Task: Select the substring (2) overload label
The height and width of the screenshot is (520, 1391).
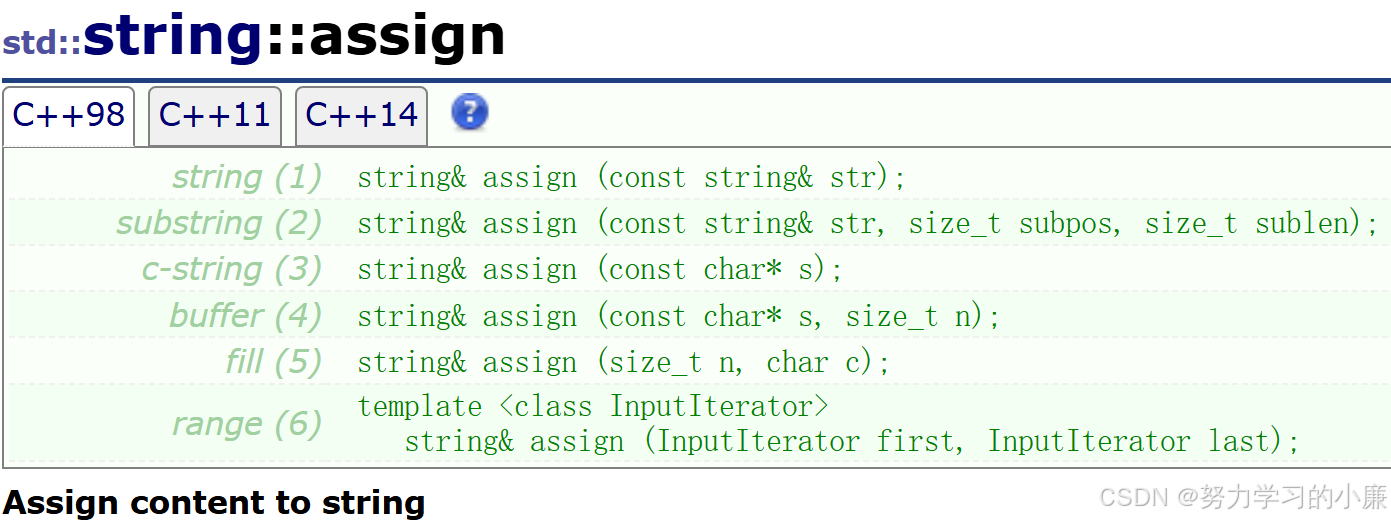Action: tap(219, 224)
